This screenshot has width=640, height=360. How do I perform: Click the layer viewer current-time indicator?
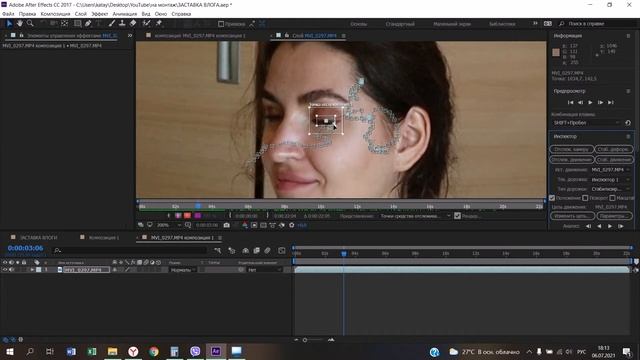point(198,206)
